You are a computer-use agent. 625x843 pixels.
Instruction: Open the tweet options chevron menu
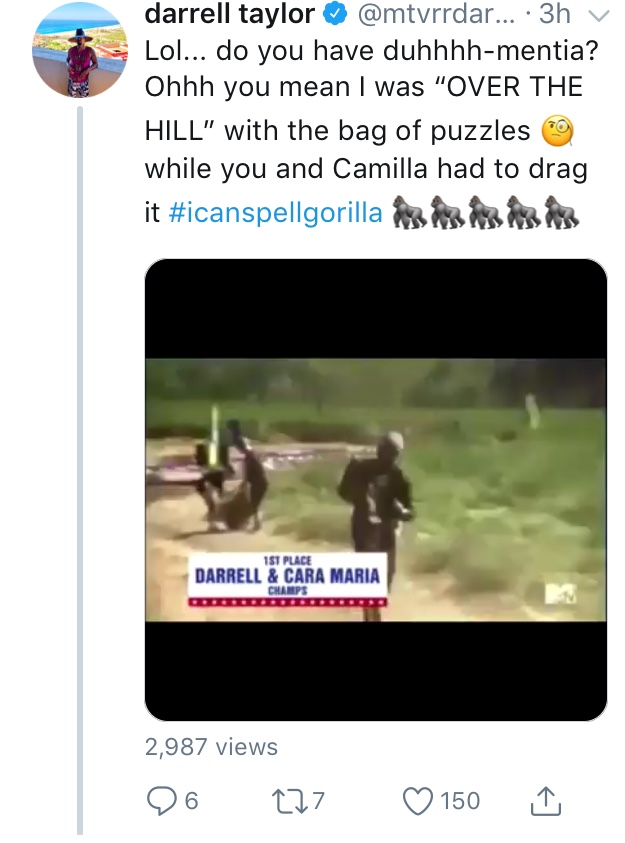pos(599,16)
